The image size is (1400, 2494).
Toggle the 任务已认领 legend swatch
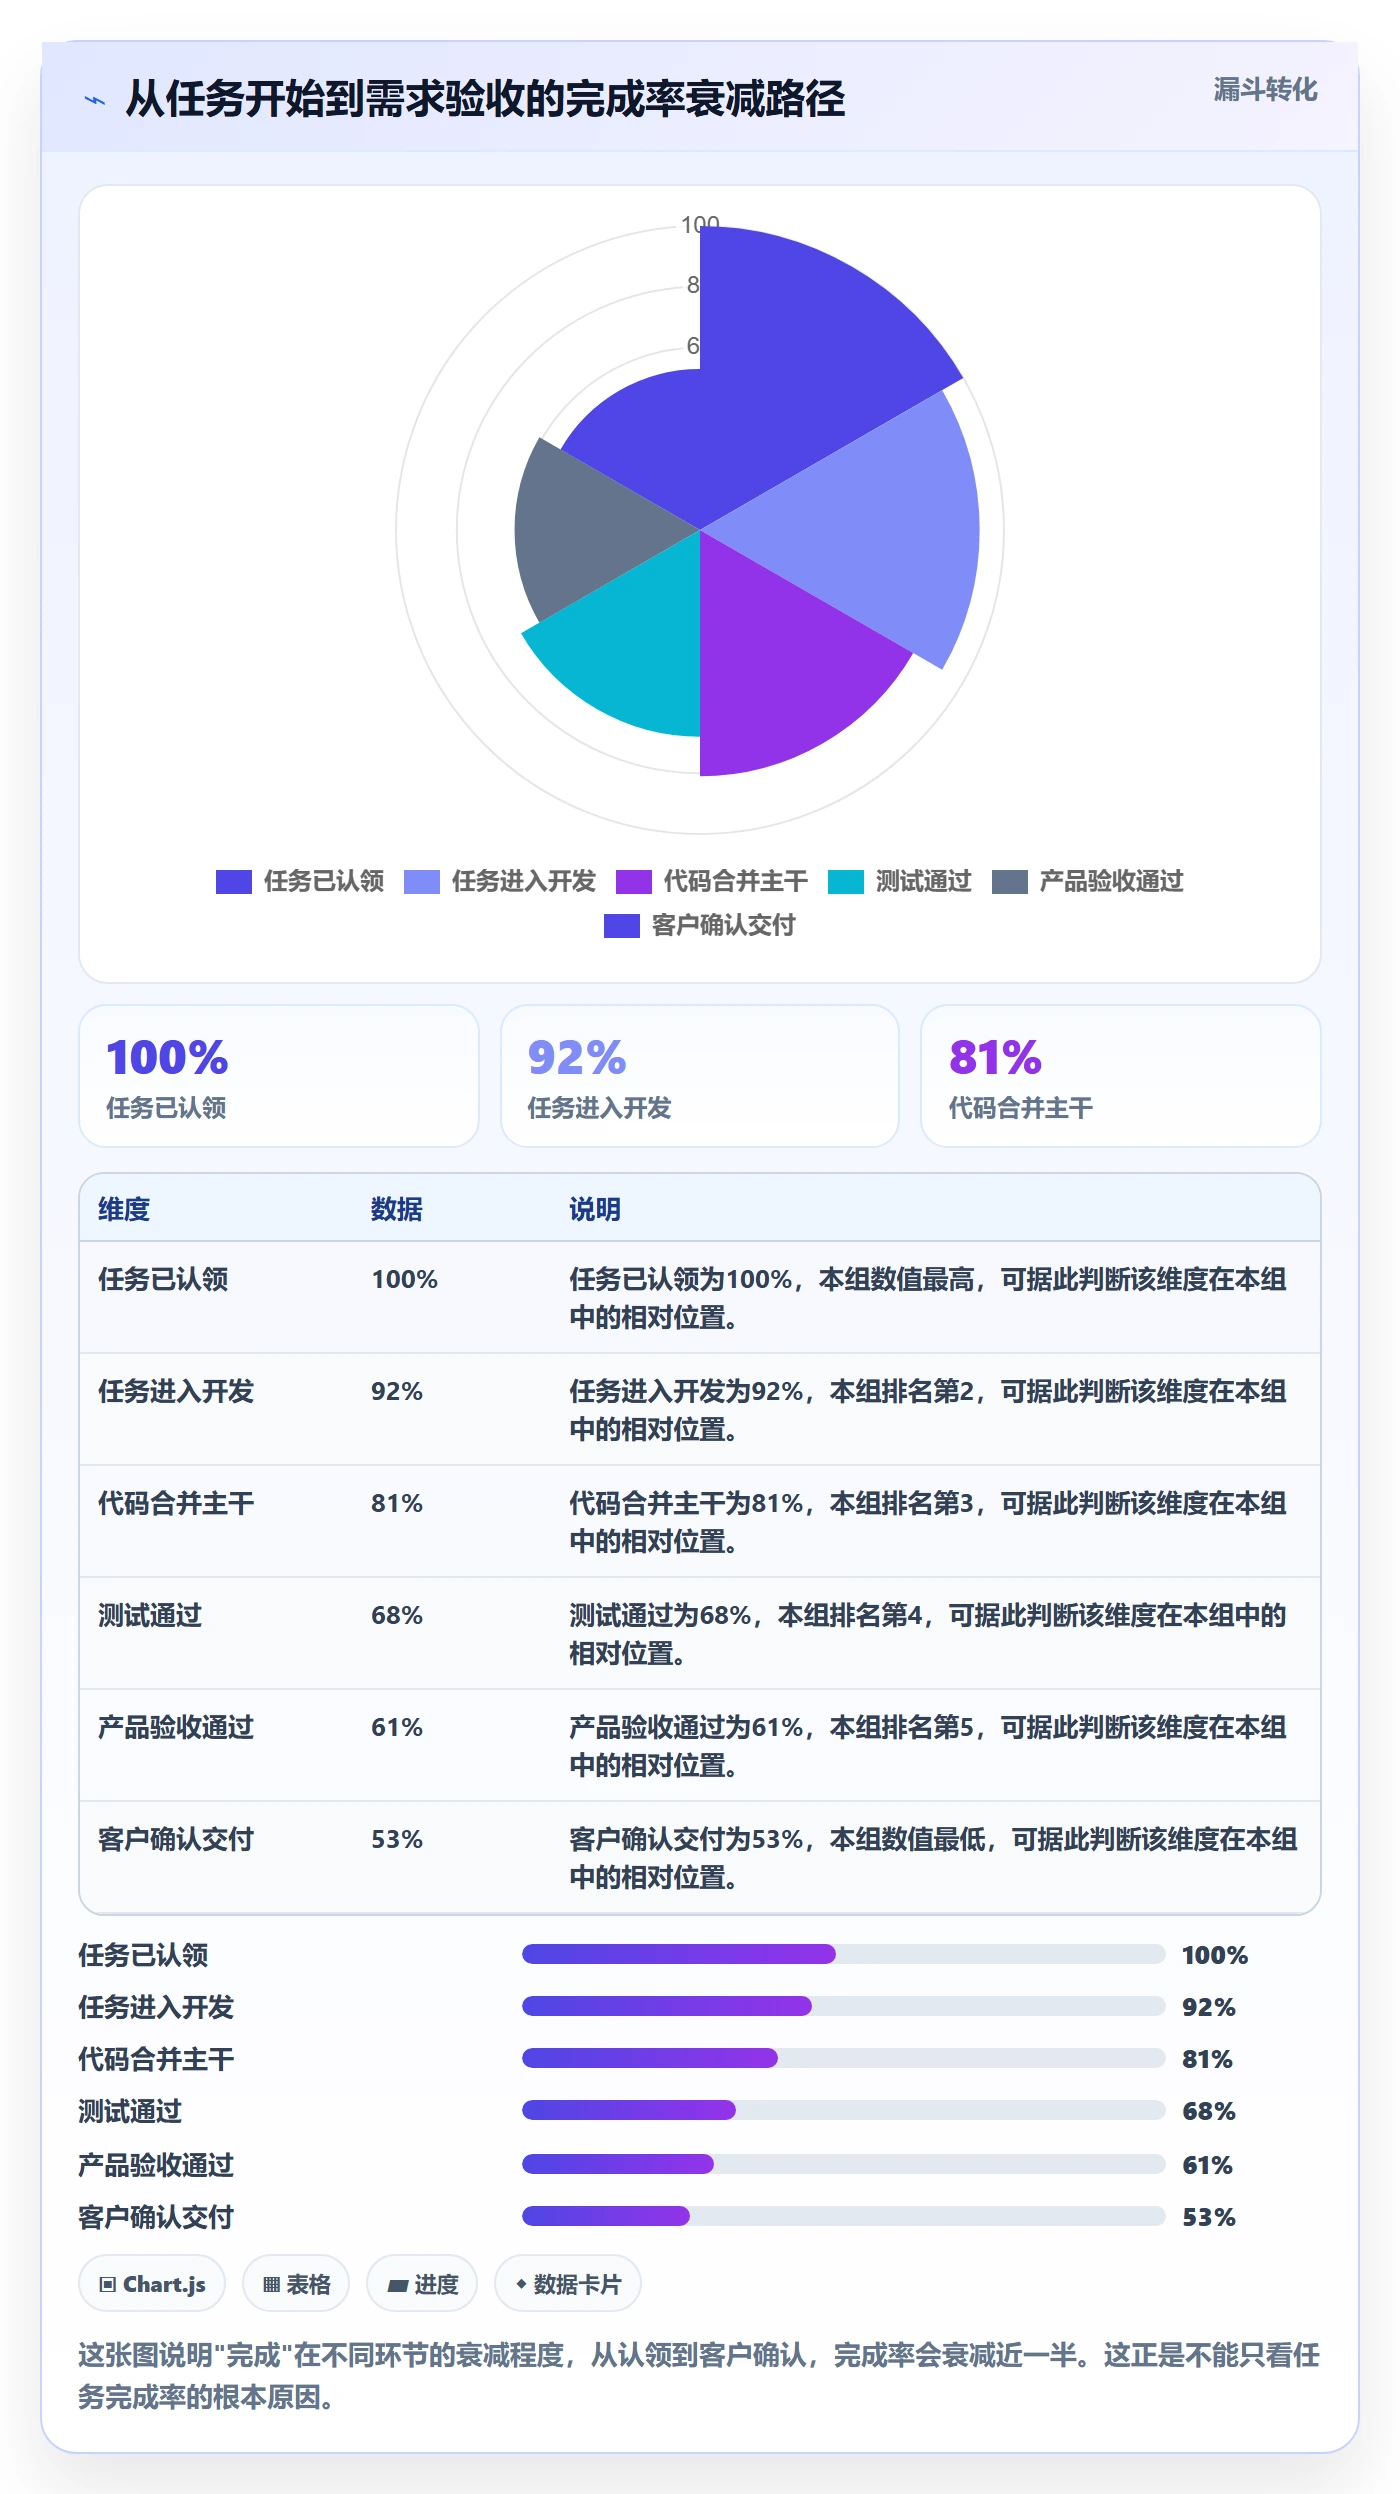[x=233, y=881]
